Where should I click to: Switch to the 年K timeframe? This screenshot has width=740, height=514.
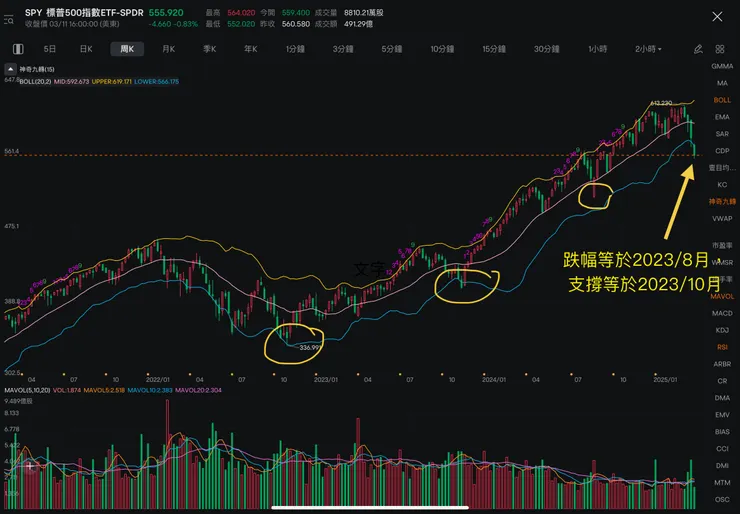(x=251, y=49)
